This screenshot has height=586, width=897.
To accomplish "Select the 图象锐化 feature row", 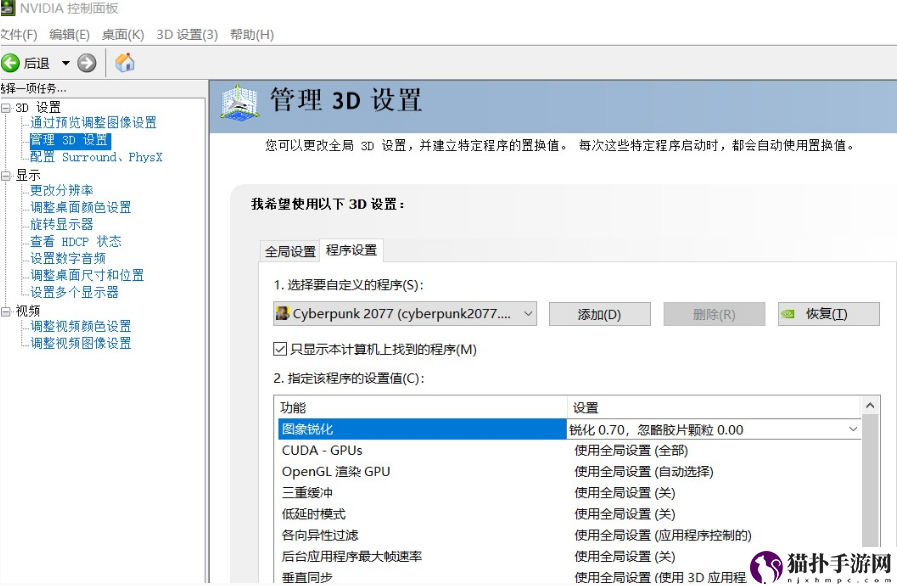I will pyautogui.click(x=422, y=429).
